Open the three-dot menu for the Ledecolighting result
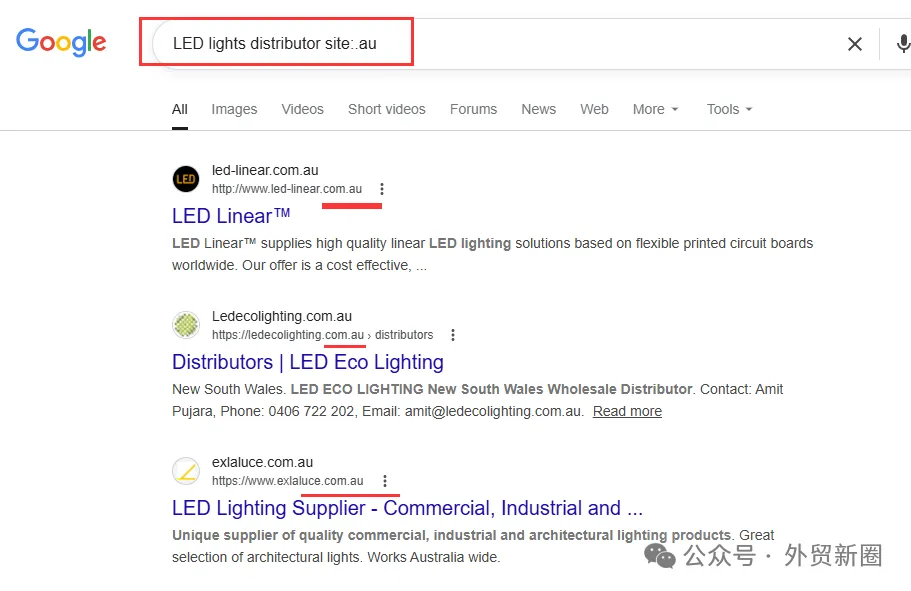 point(453,335)
